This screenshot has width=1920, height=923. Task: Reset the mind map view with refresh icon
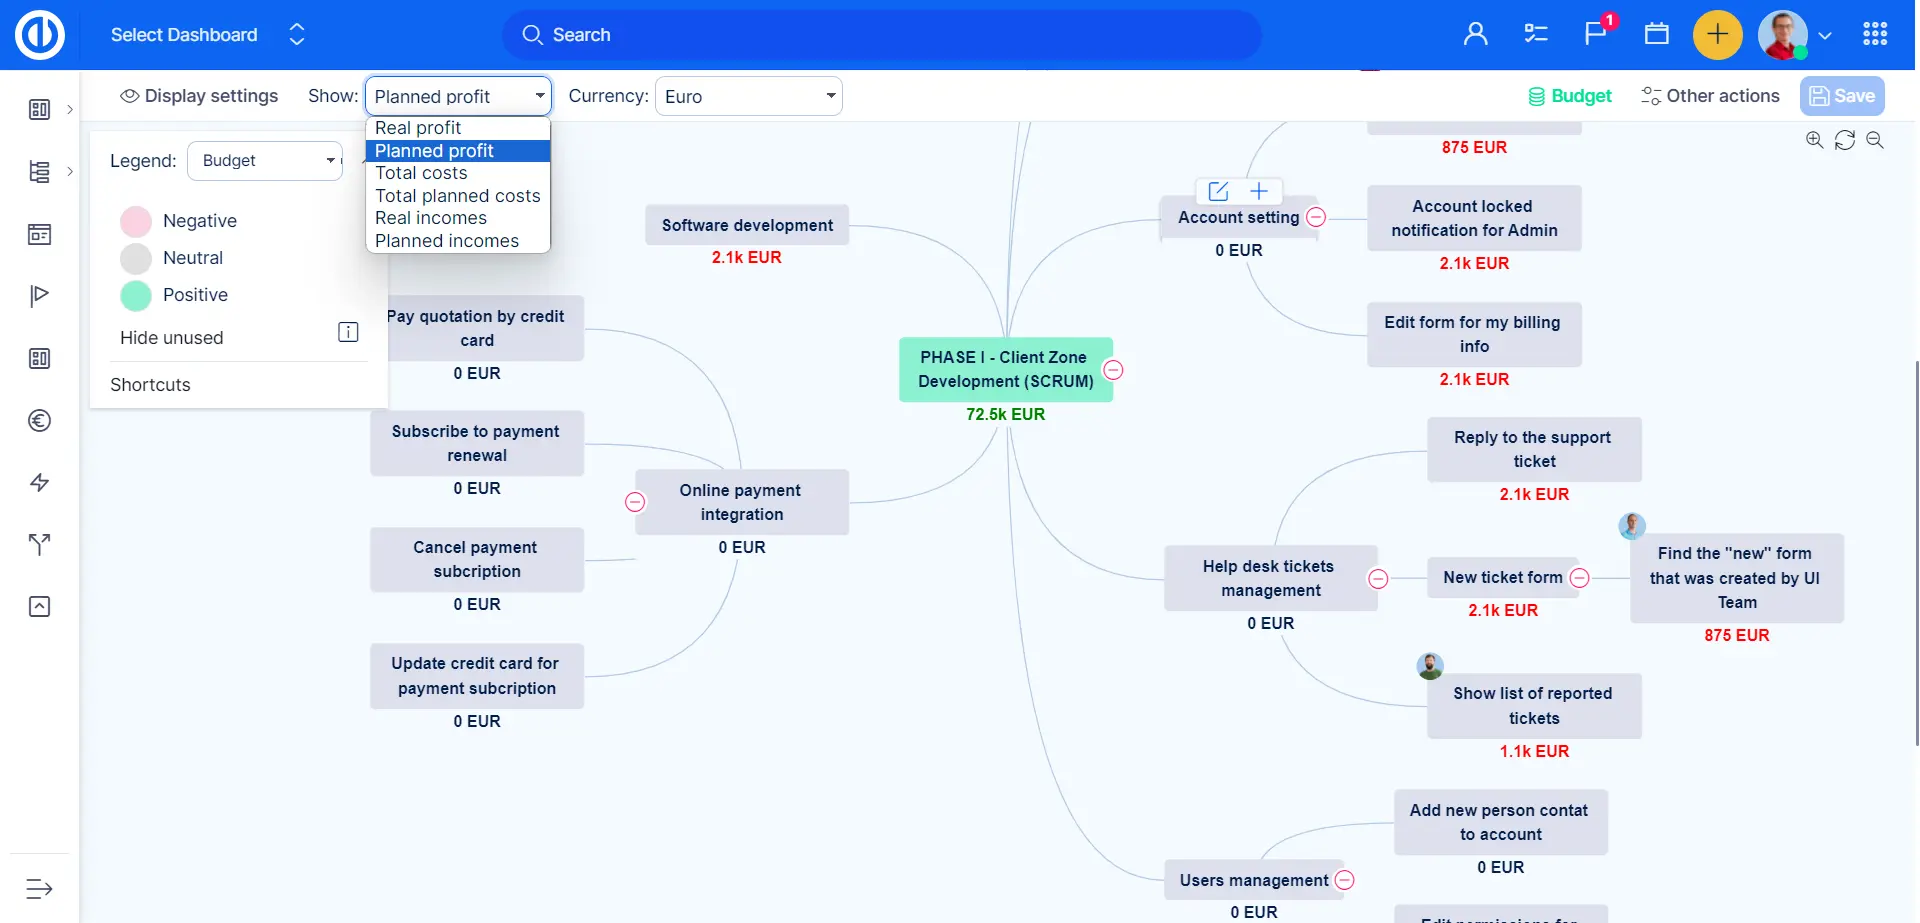(1845, 140)
